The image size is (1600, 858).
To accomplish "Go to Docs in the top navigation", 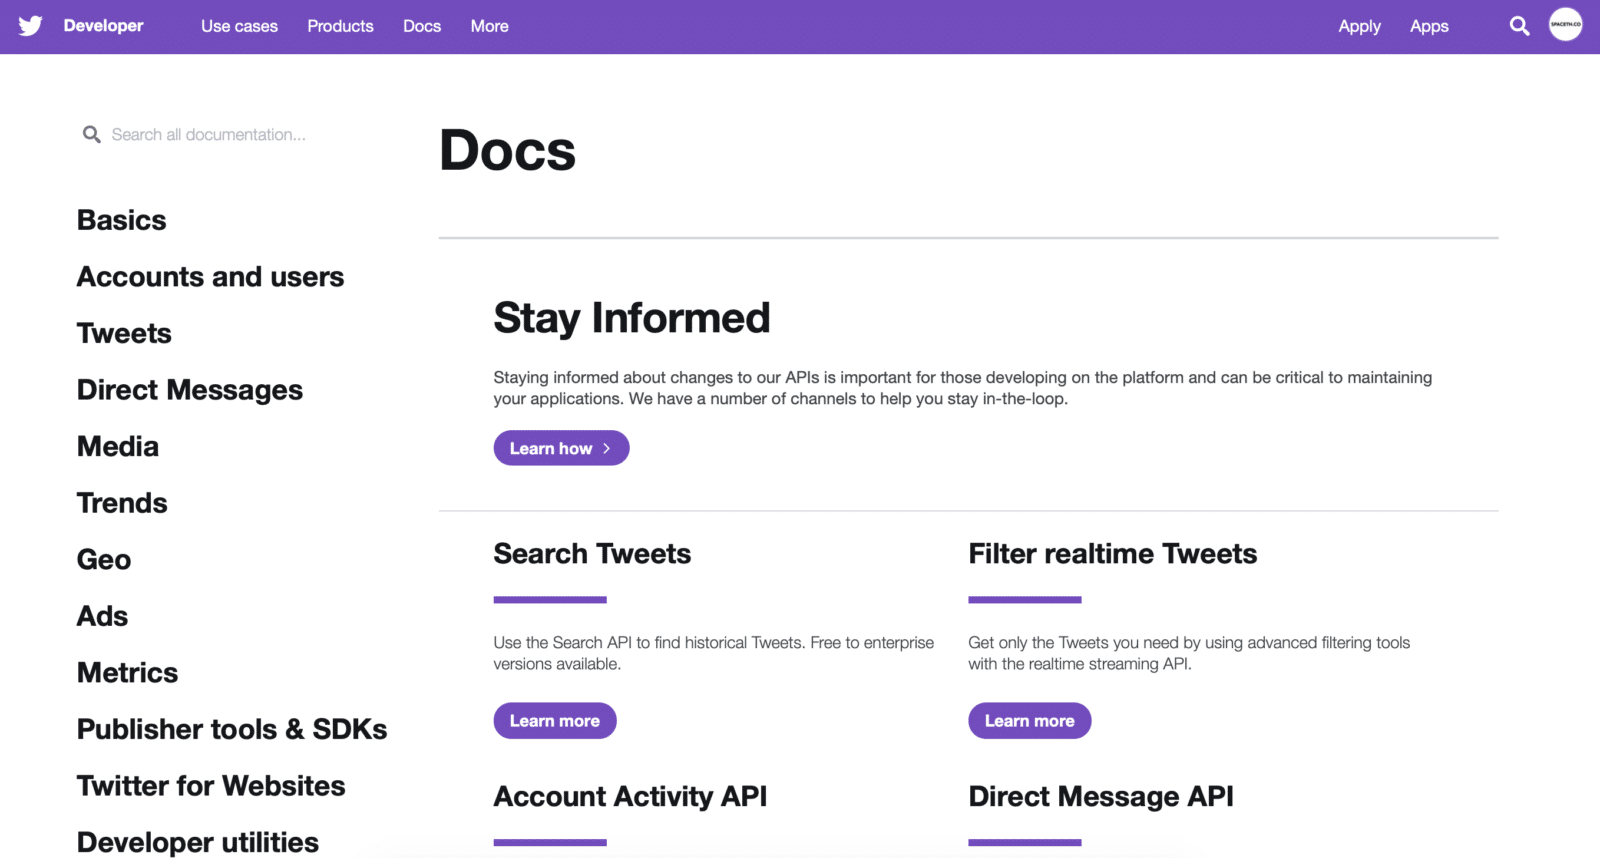I will (422, 26).
